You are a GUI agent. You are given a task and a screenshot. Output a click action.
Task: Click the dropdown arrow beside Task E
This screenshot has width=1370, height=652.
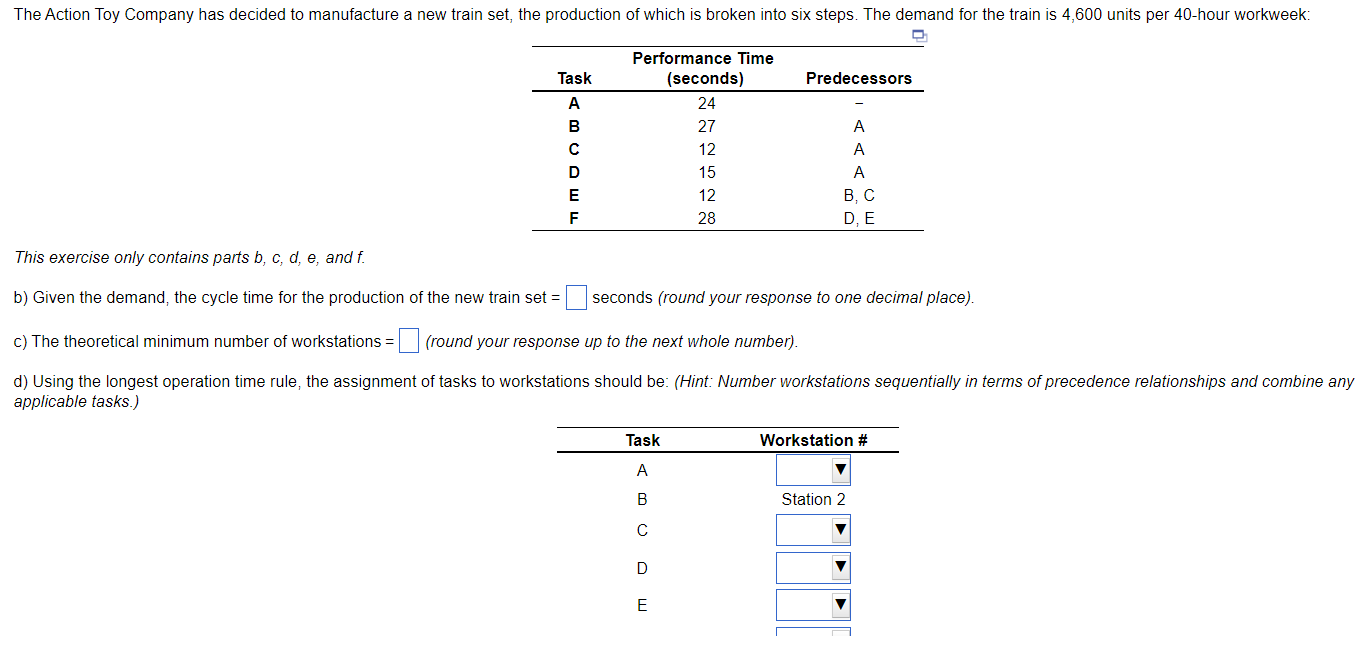pos(840,604)
